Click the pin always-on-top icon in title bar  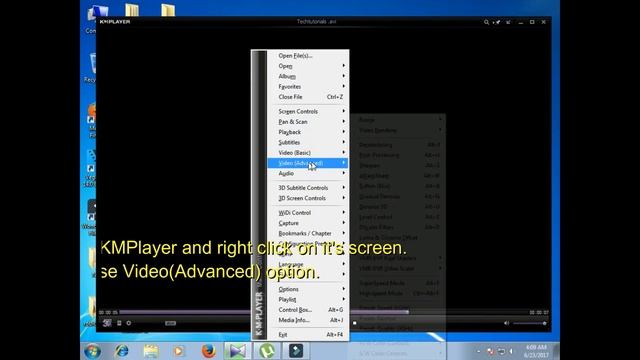pos(497,22)
